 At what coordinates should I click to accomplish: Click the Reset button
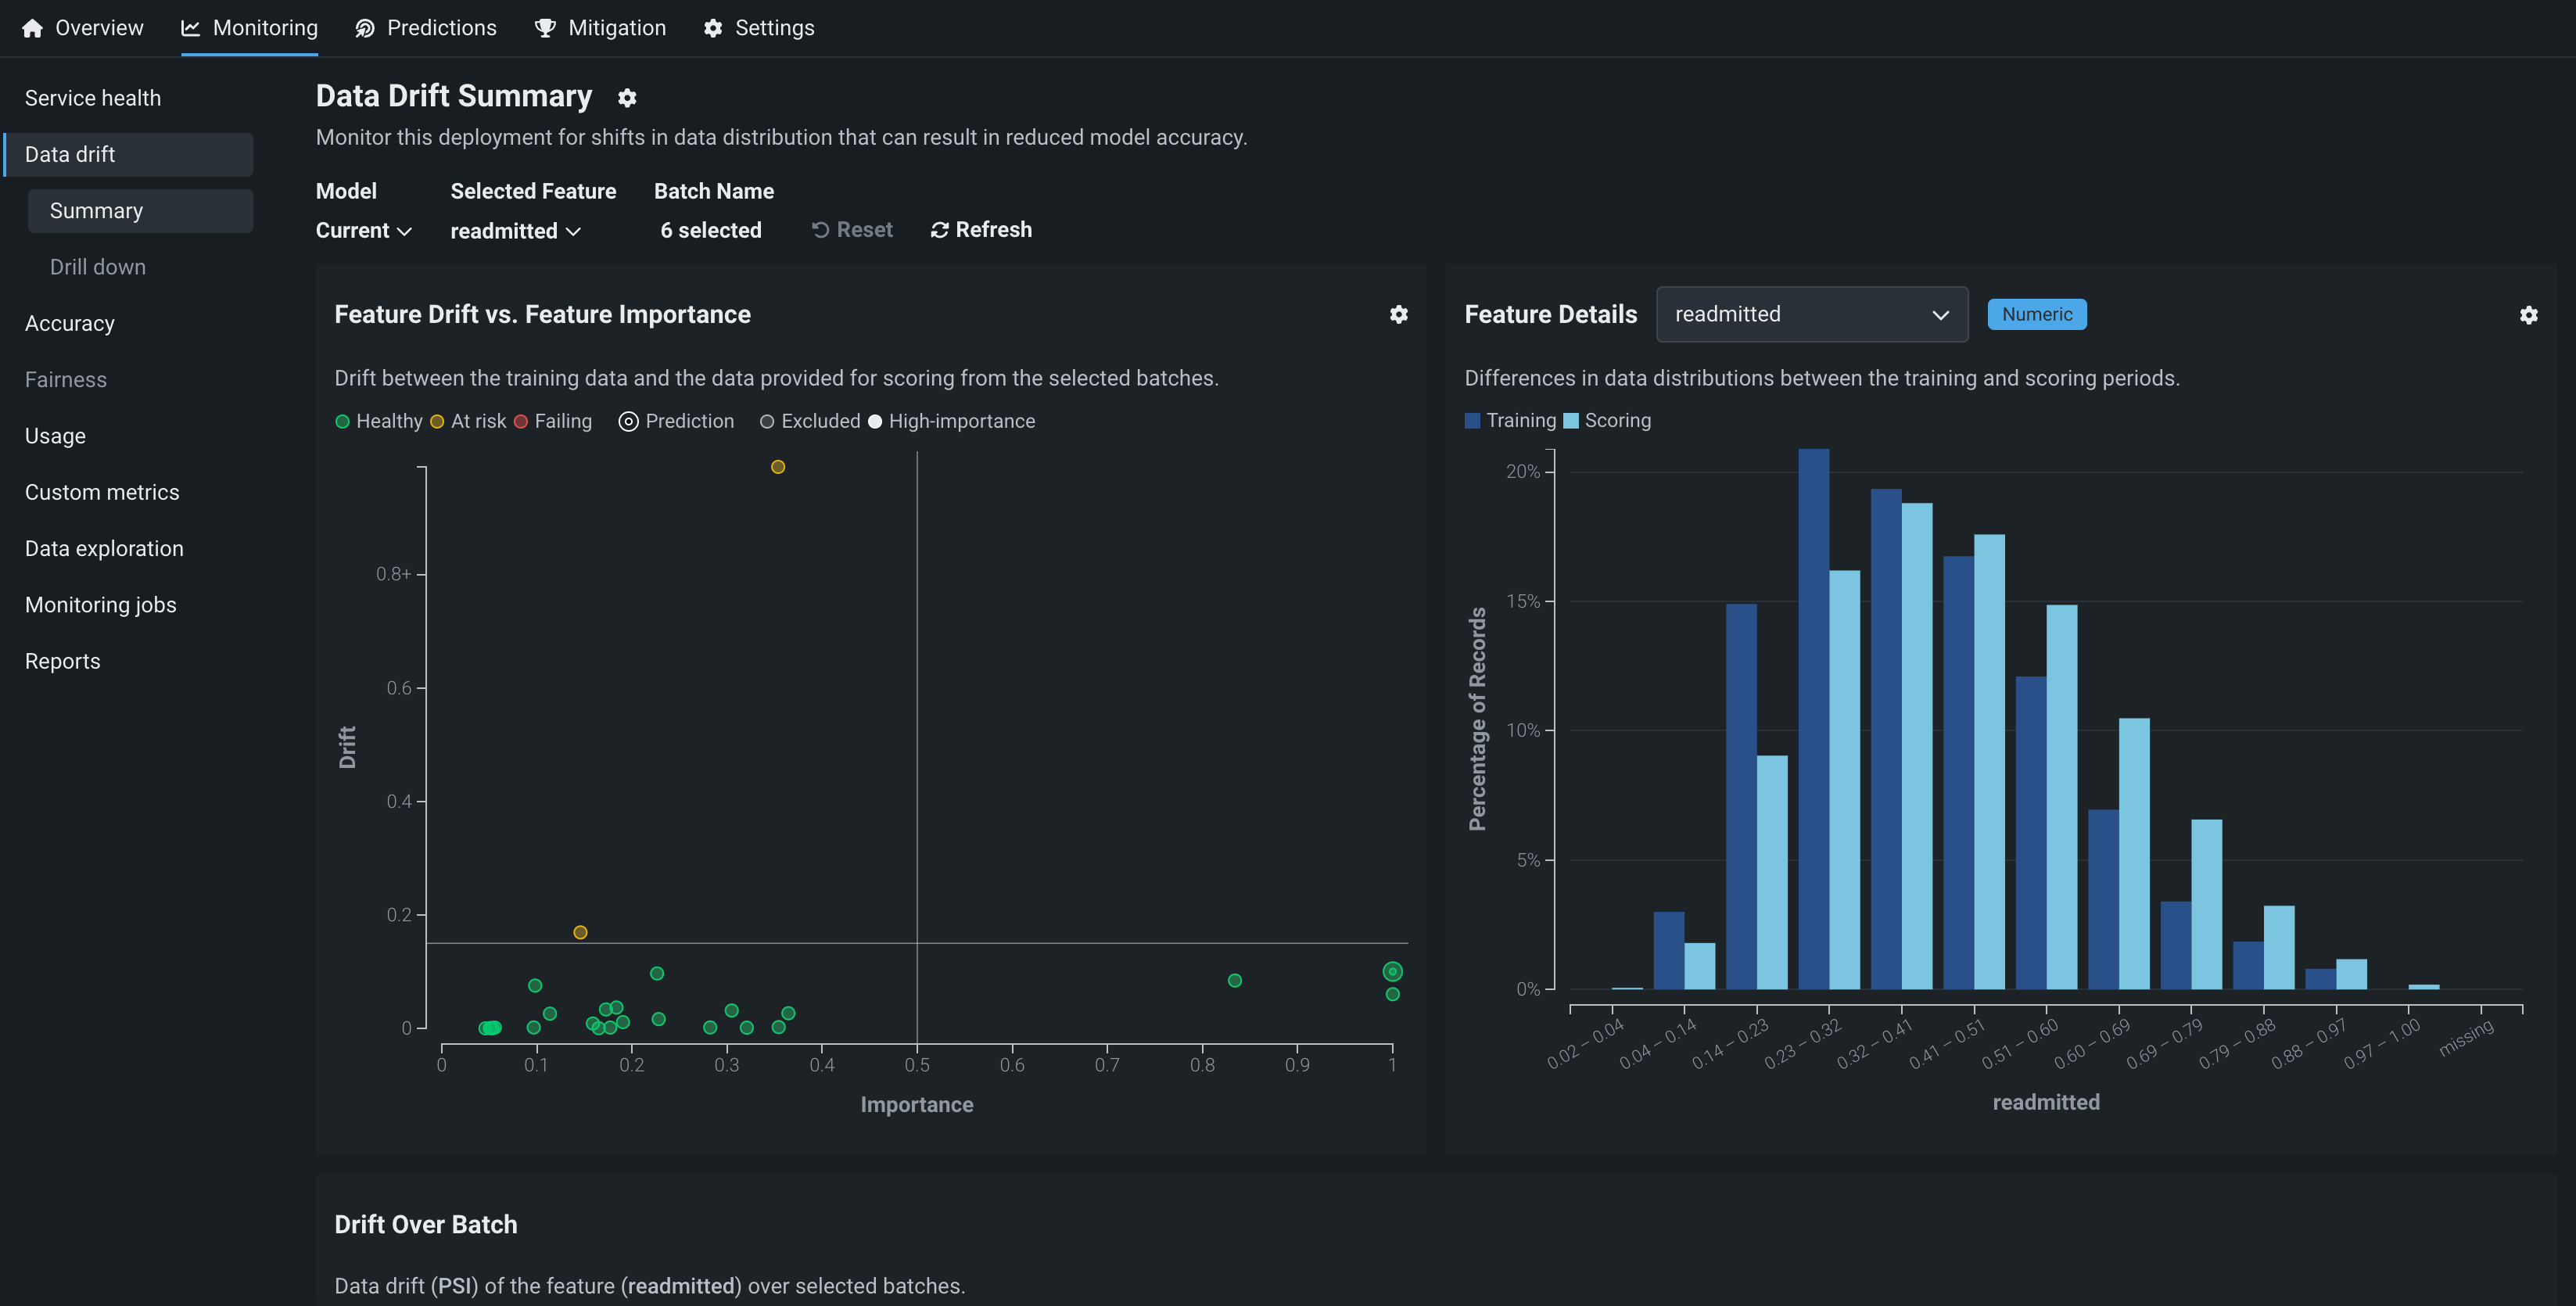(x=852, y=230)
